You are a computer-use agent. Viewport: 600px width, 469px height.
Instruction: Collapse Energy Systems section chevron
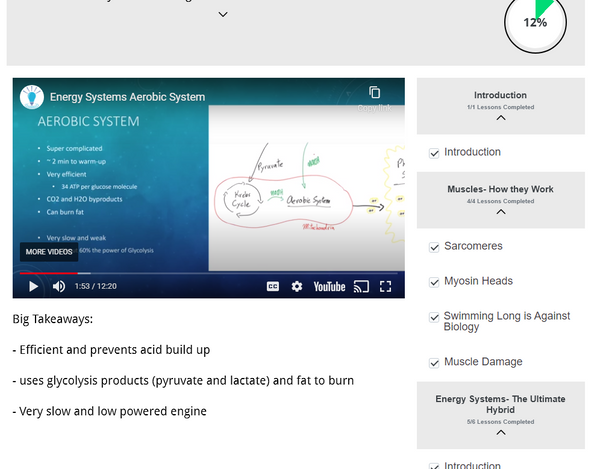pos(501,433)
